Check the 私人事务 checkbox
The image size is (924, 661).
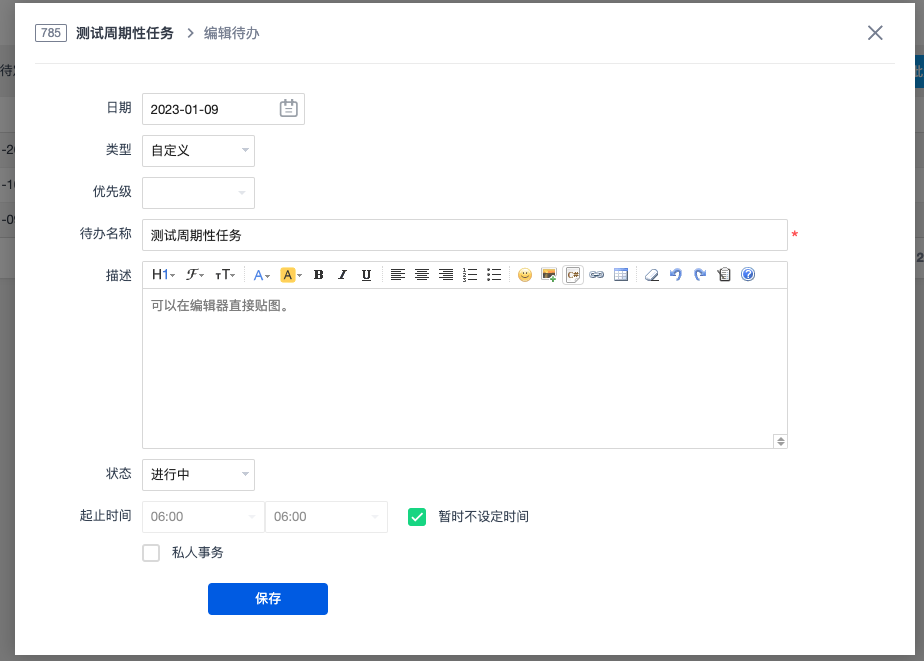pyautogui.click(x=151, y=553)
